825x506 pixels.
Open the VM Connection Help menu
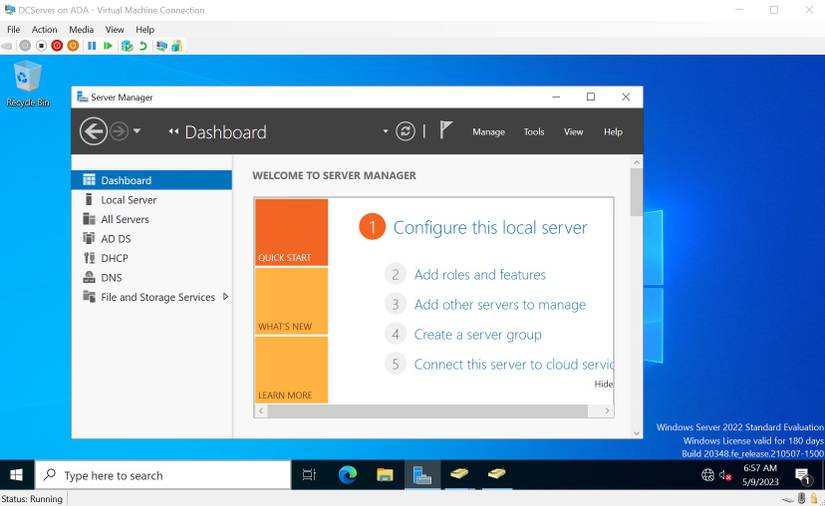tap(145, 29)
